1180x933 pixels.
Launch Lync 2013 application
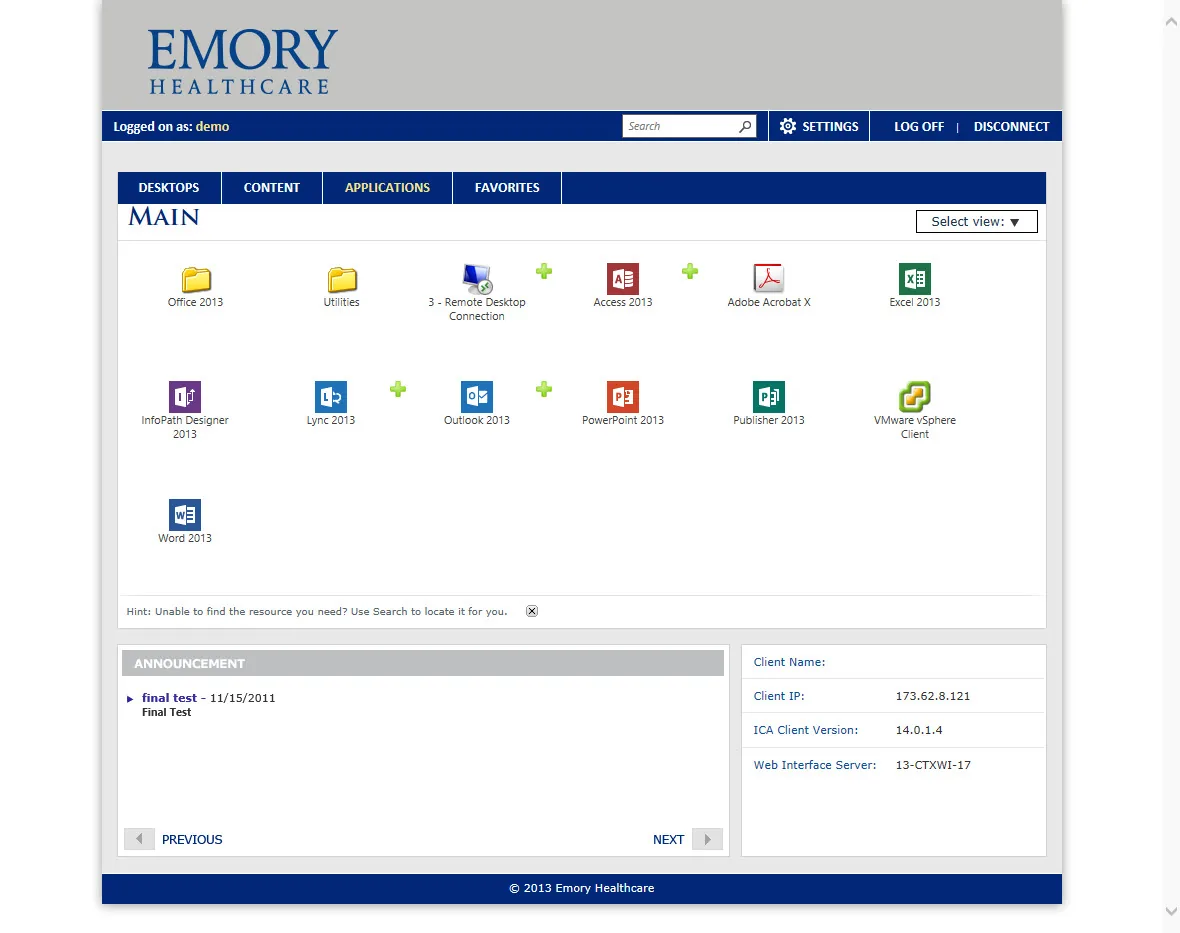tap(331, 397)
